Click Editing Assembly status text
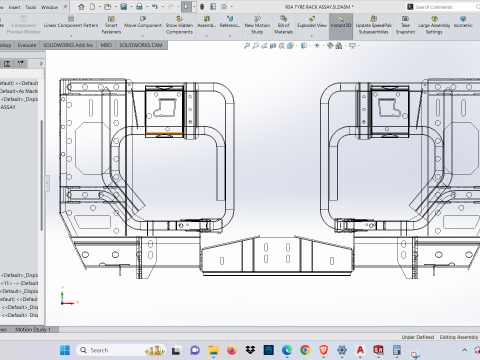This screenshot has height=360, width=480. pyautogui.click(x=459, y=337)
